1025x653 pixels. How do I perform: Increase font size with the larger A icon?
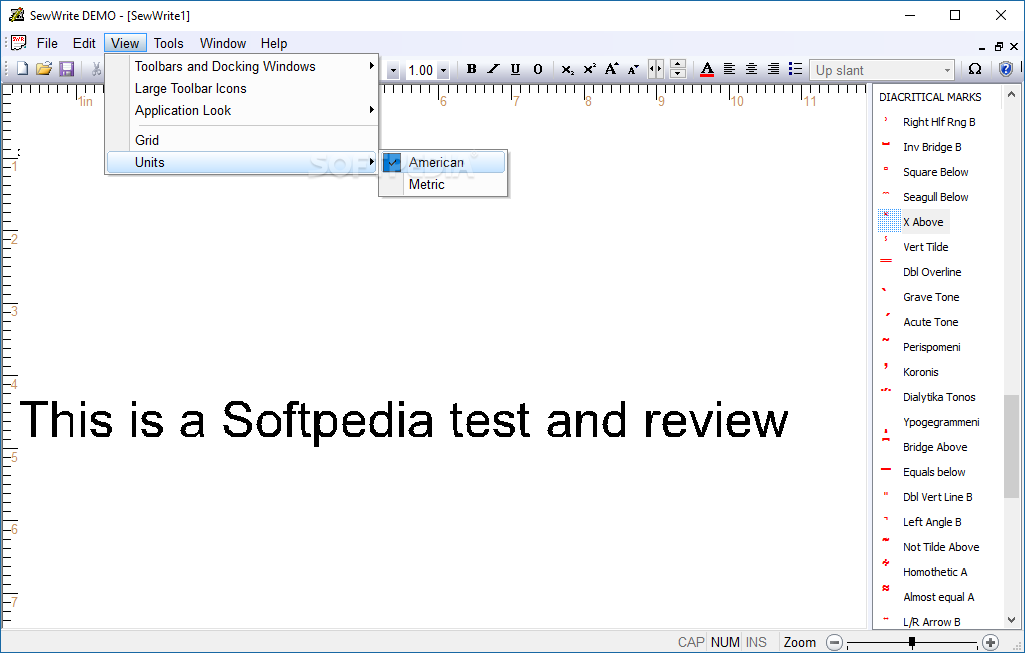tap(611, 69)
